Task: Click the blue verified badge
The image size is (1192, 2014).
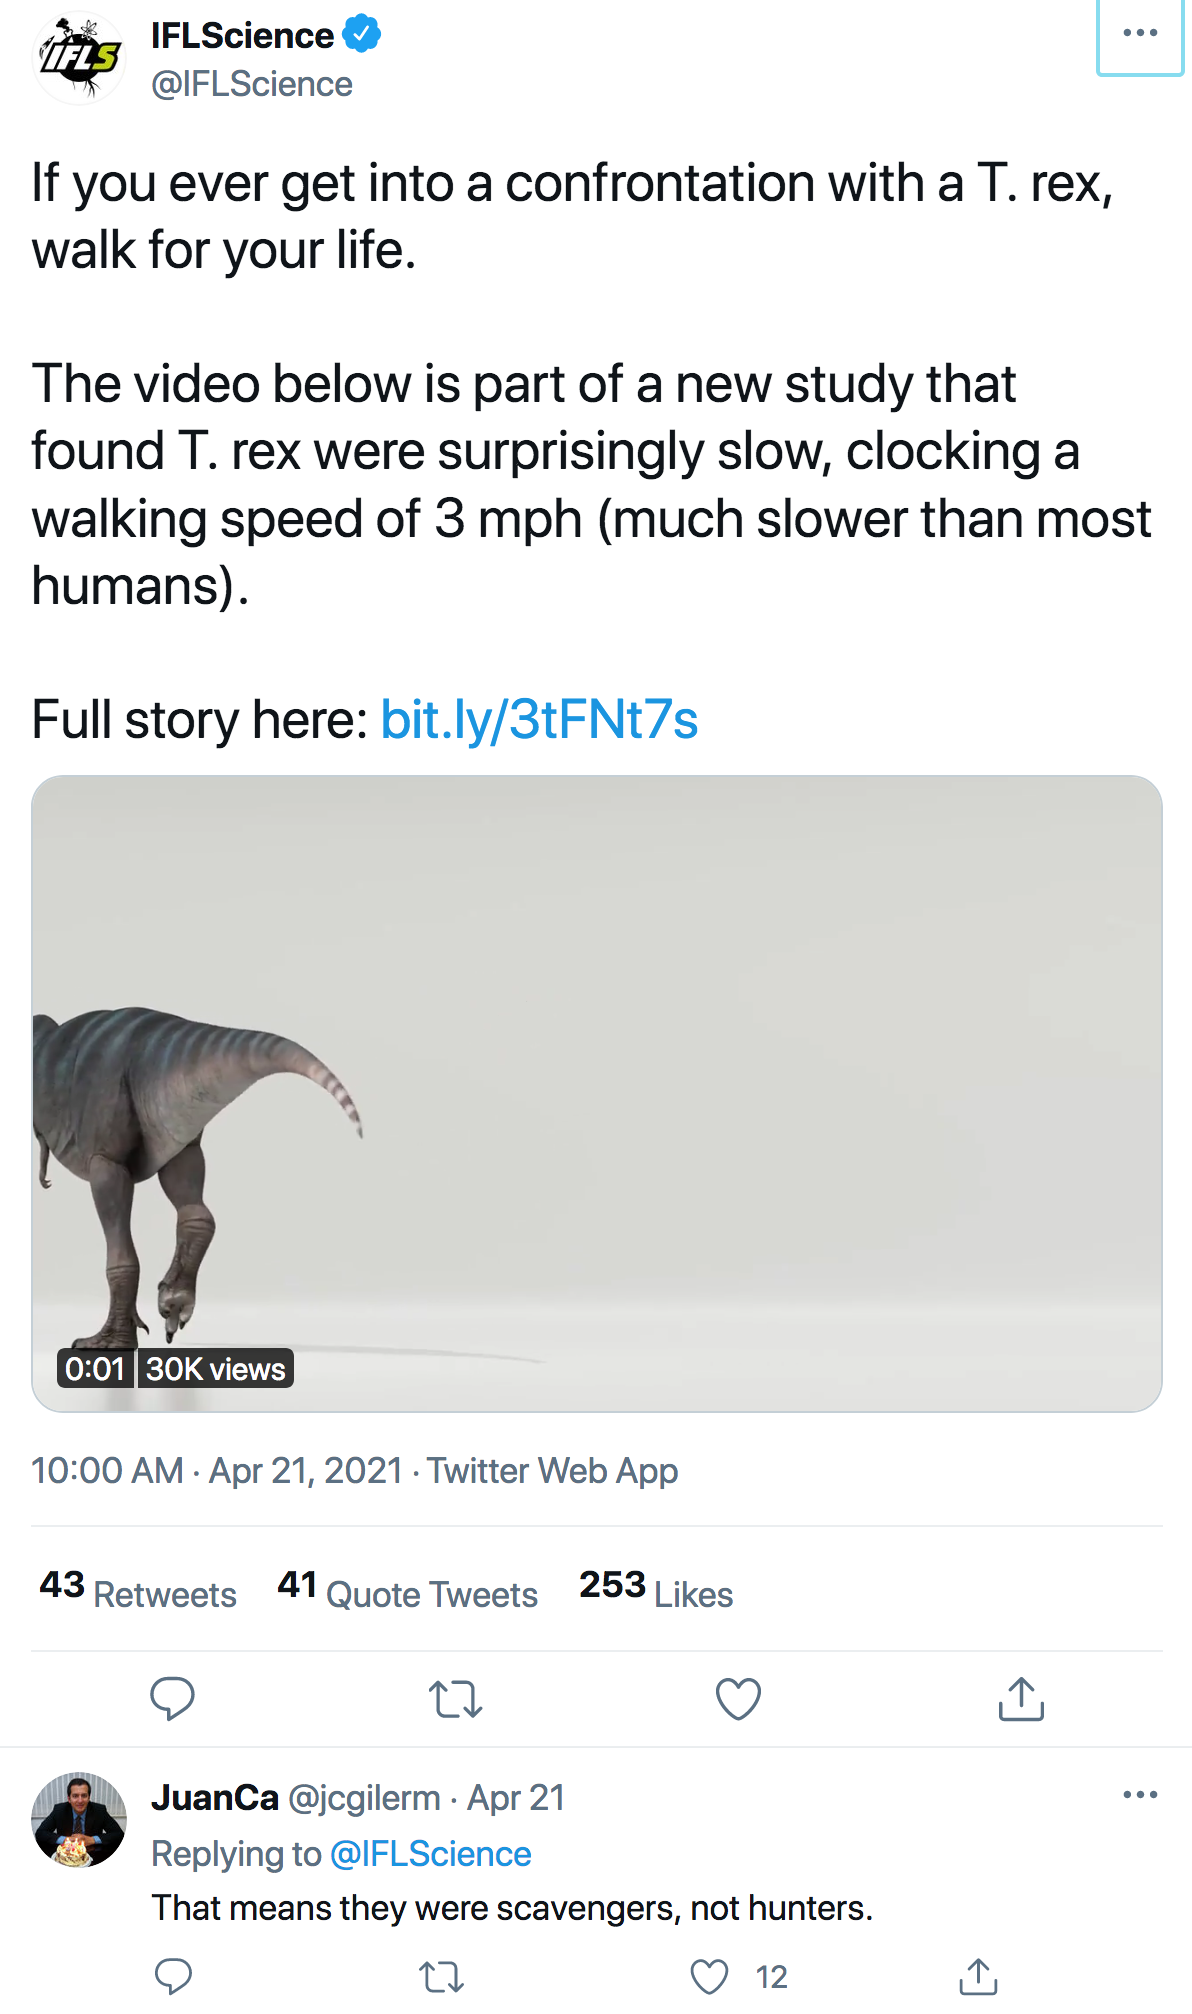Action: pyautogui.click(x=362, y=34)
